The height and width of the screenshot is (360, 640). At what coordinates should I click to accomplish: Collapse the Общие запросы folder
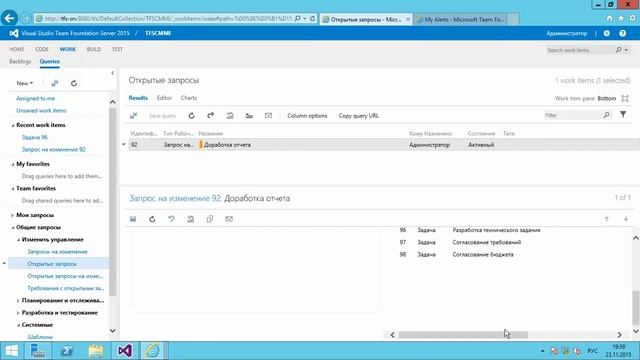(x=13, y=227)
